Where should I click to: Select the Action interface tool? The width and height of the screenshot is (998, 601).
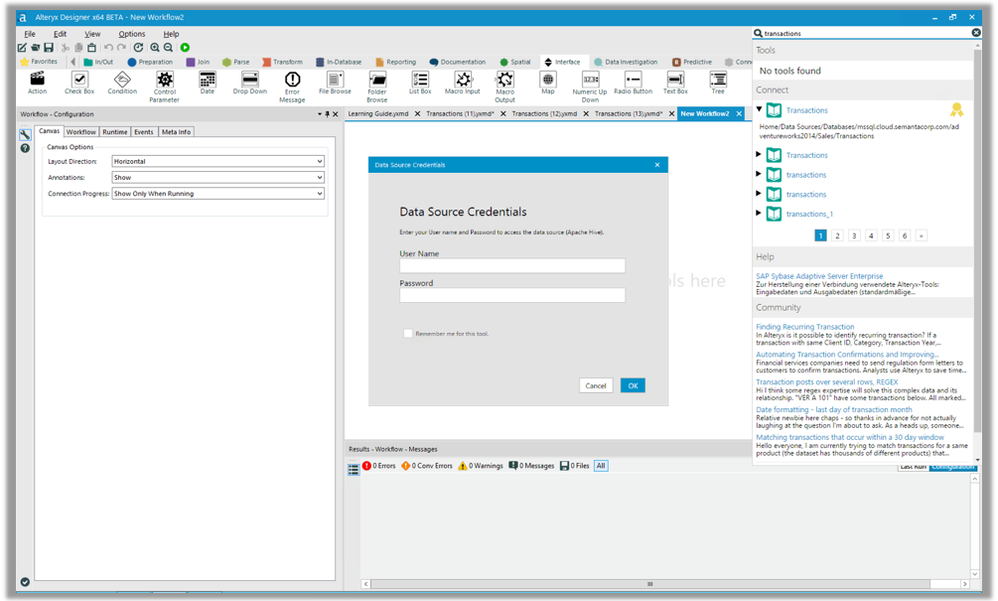(x=37, y=82)
